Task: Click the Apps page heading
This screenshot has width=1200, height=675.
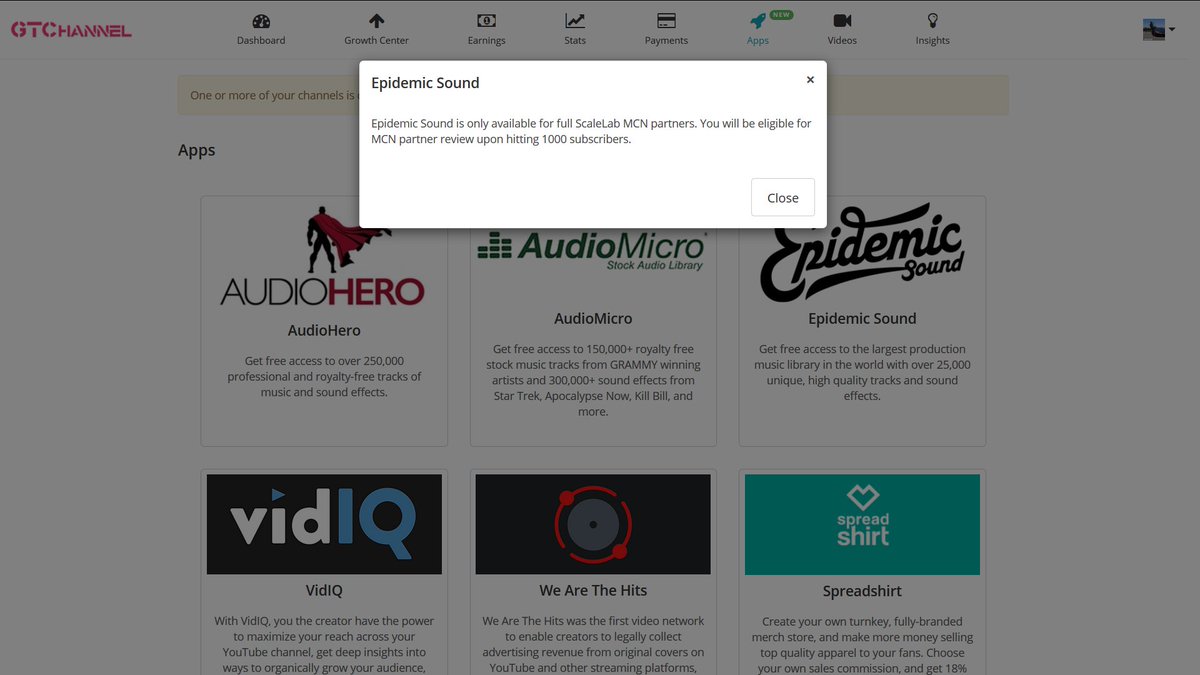Action: [x=197, y=150]
